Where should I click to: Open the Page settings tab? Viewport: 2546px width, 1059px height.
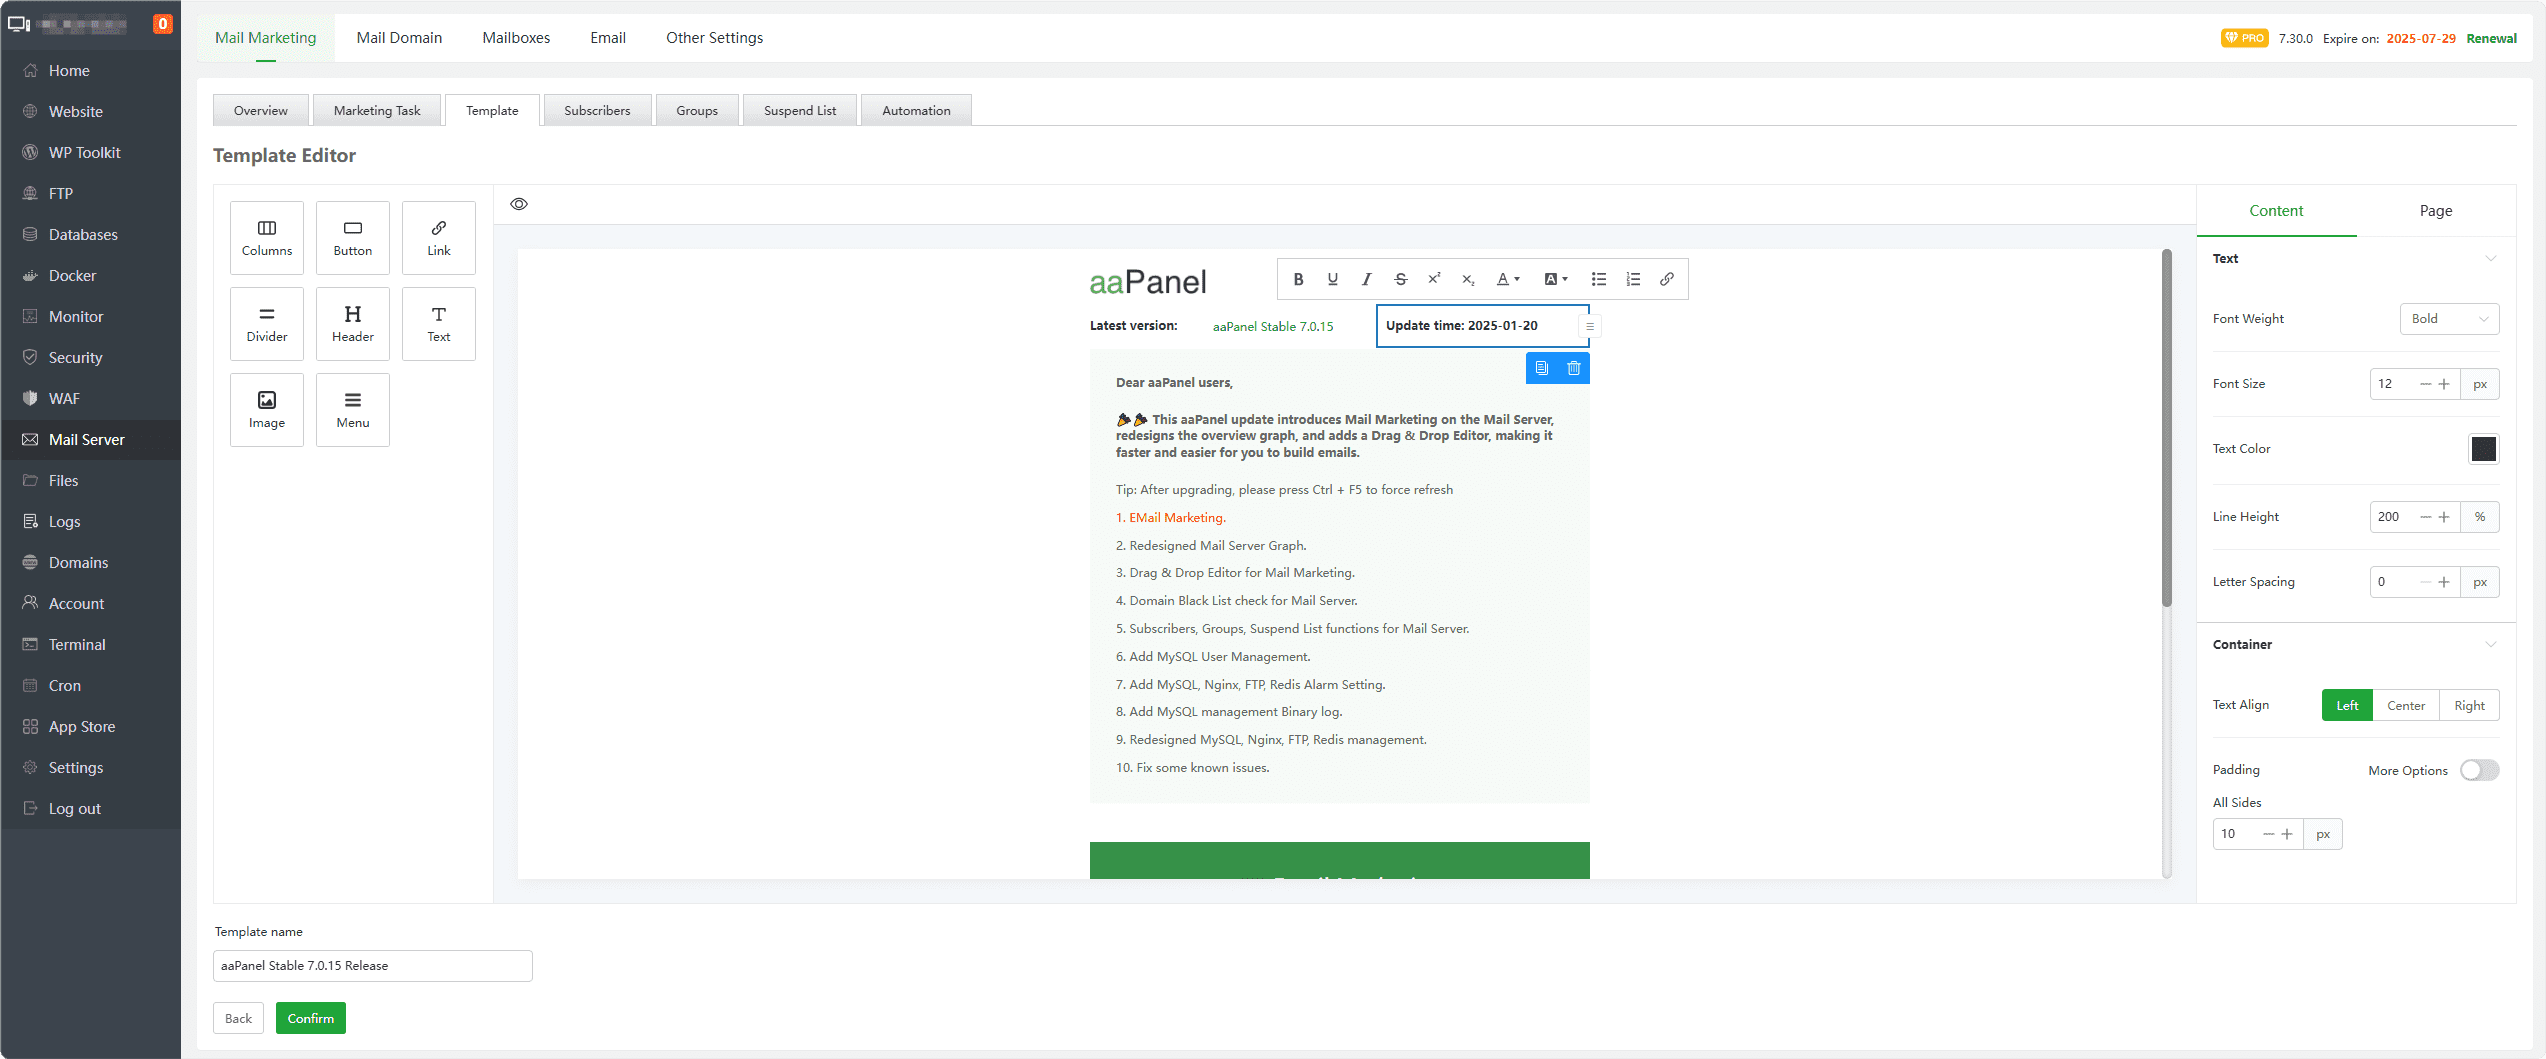coord(2436,211)
